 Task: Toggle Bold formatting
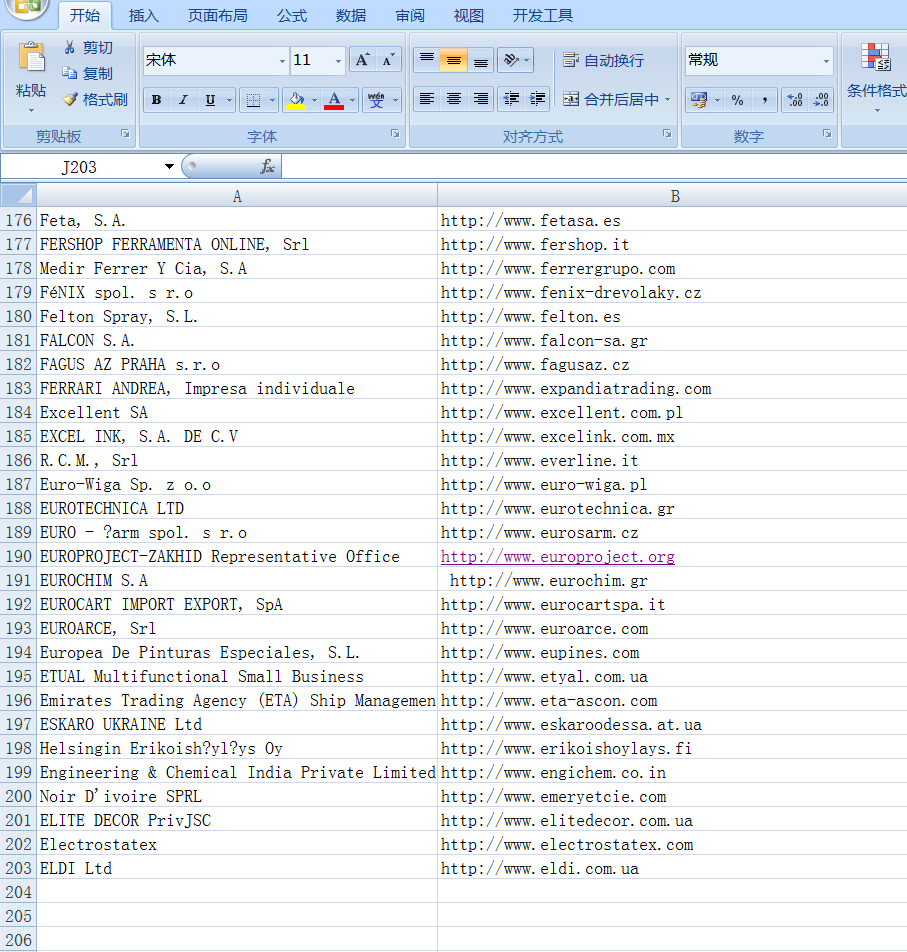click(157, 100)
